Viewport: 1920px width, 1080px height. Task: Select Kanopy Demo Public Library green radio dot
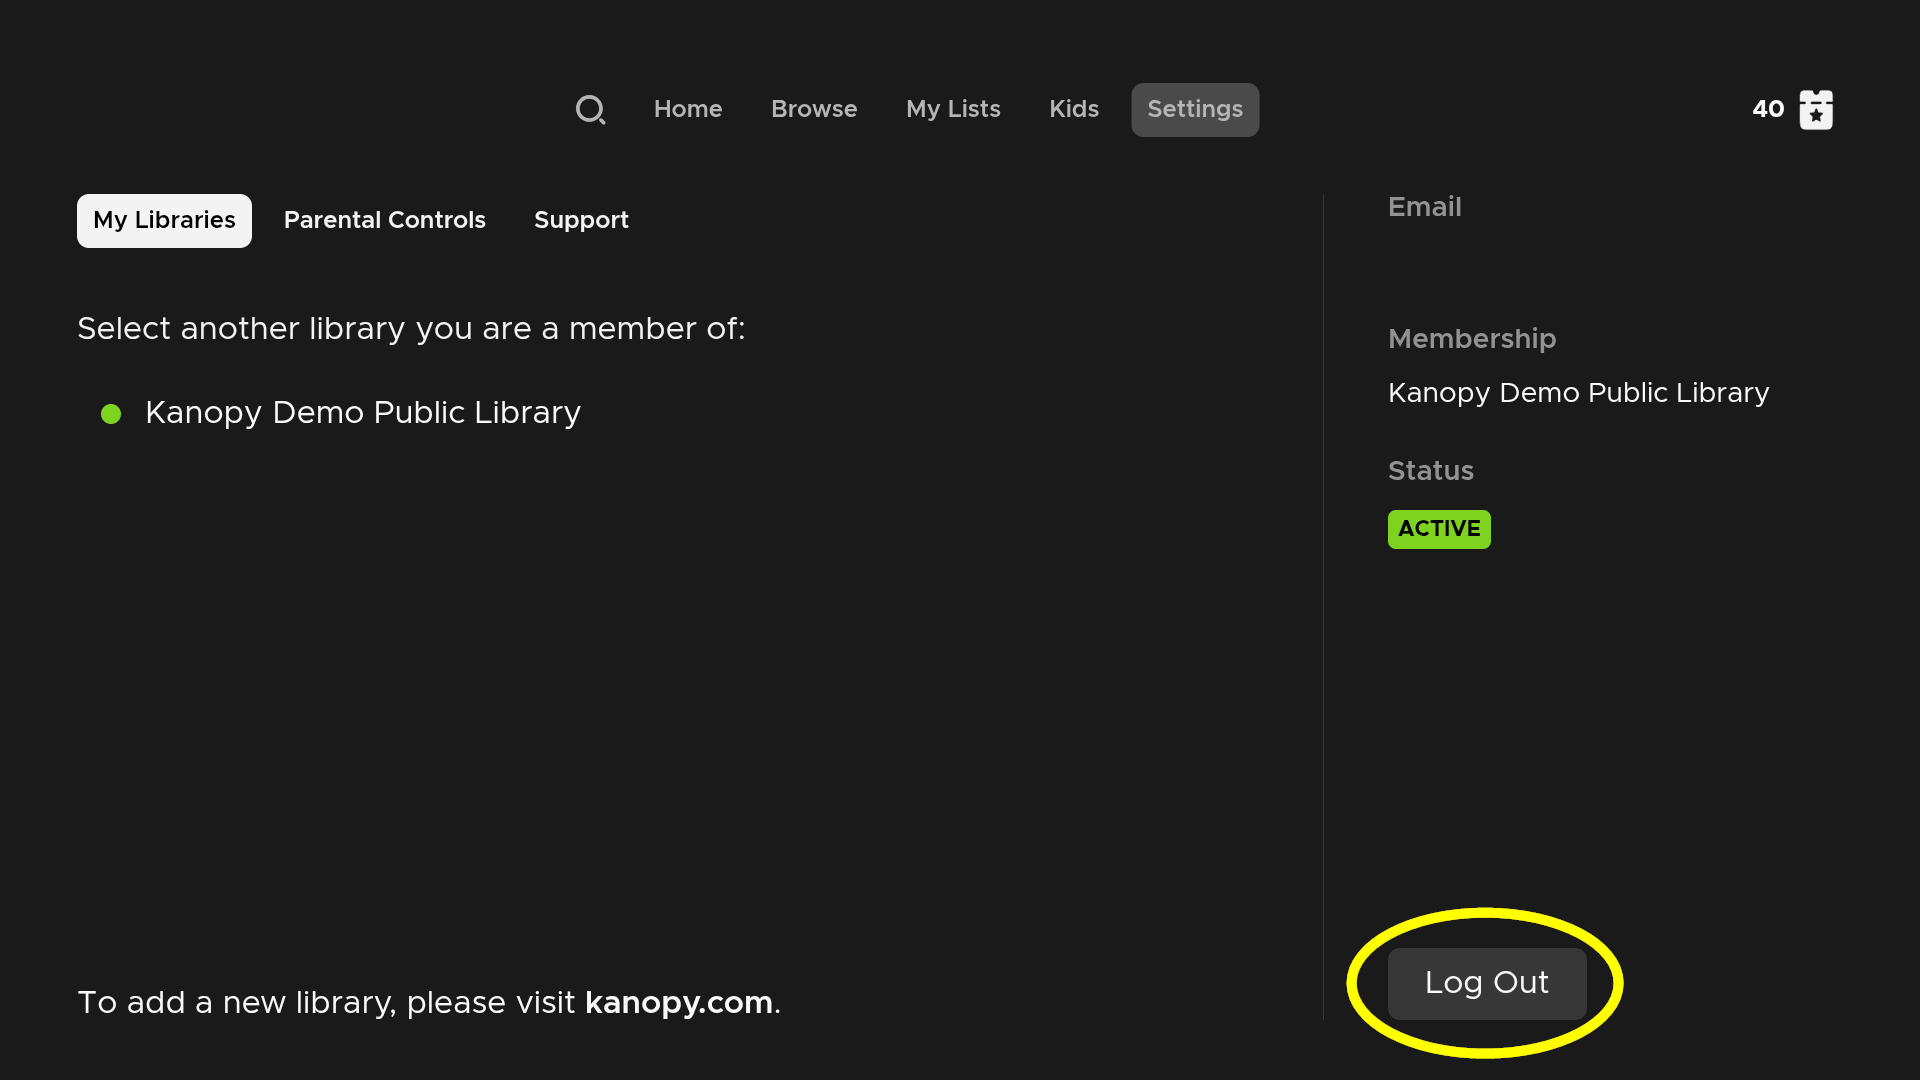pos(111,414)
